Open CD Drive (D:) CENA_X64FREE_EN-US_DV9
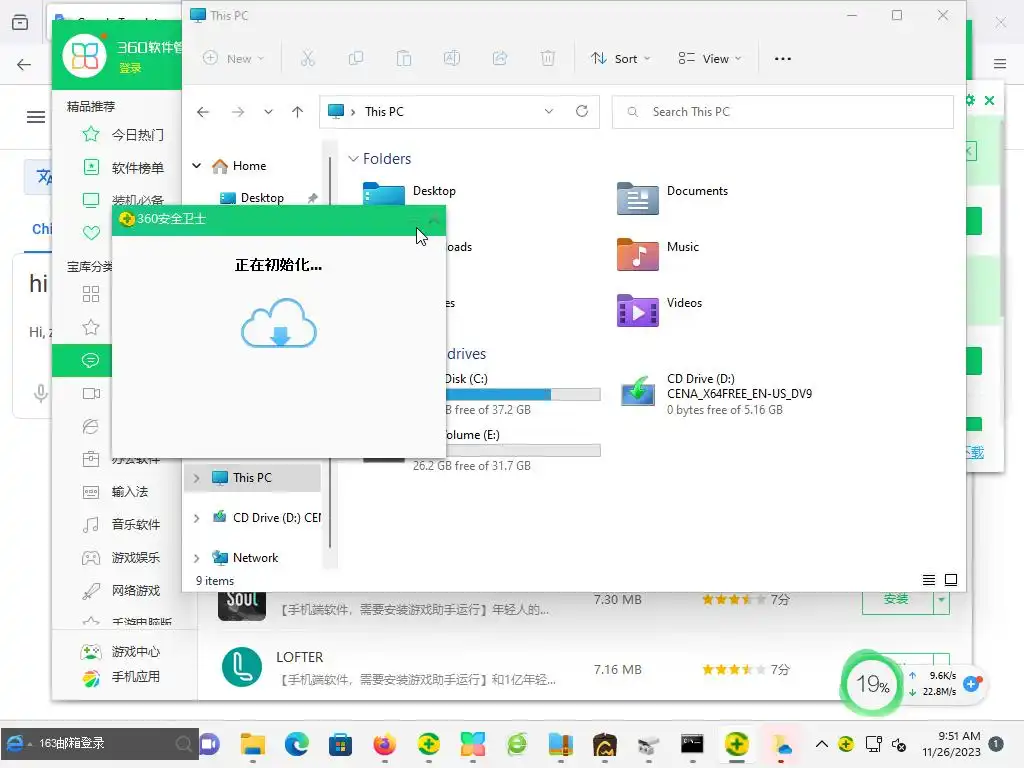This screenshot has height=768, width=1024. 716,394
